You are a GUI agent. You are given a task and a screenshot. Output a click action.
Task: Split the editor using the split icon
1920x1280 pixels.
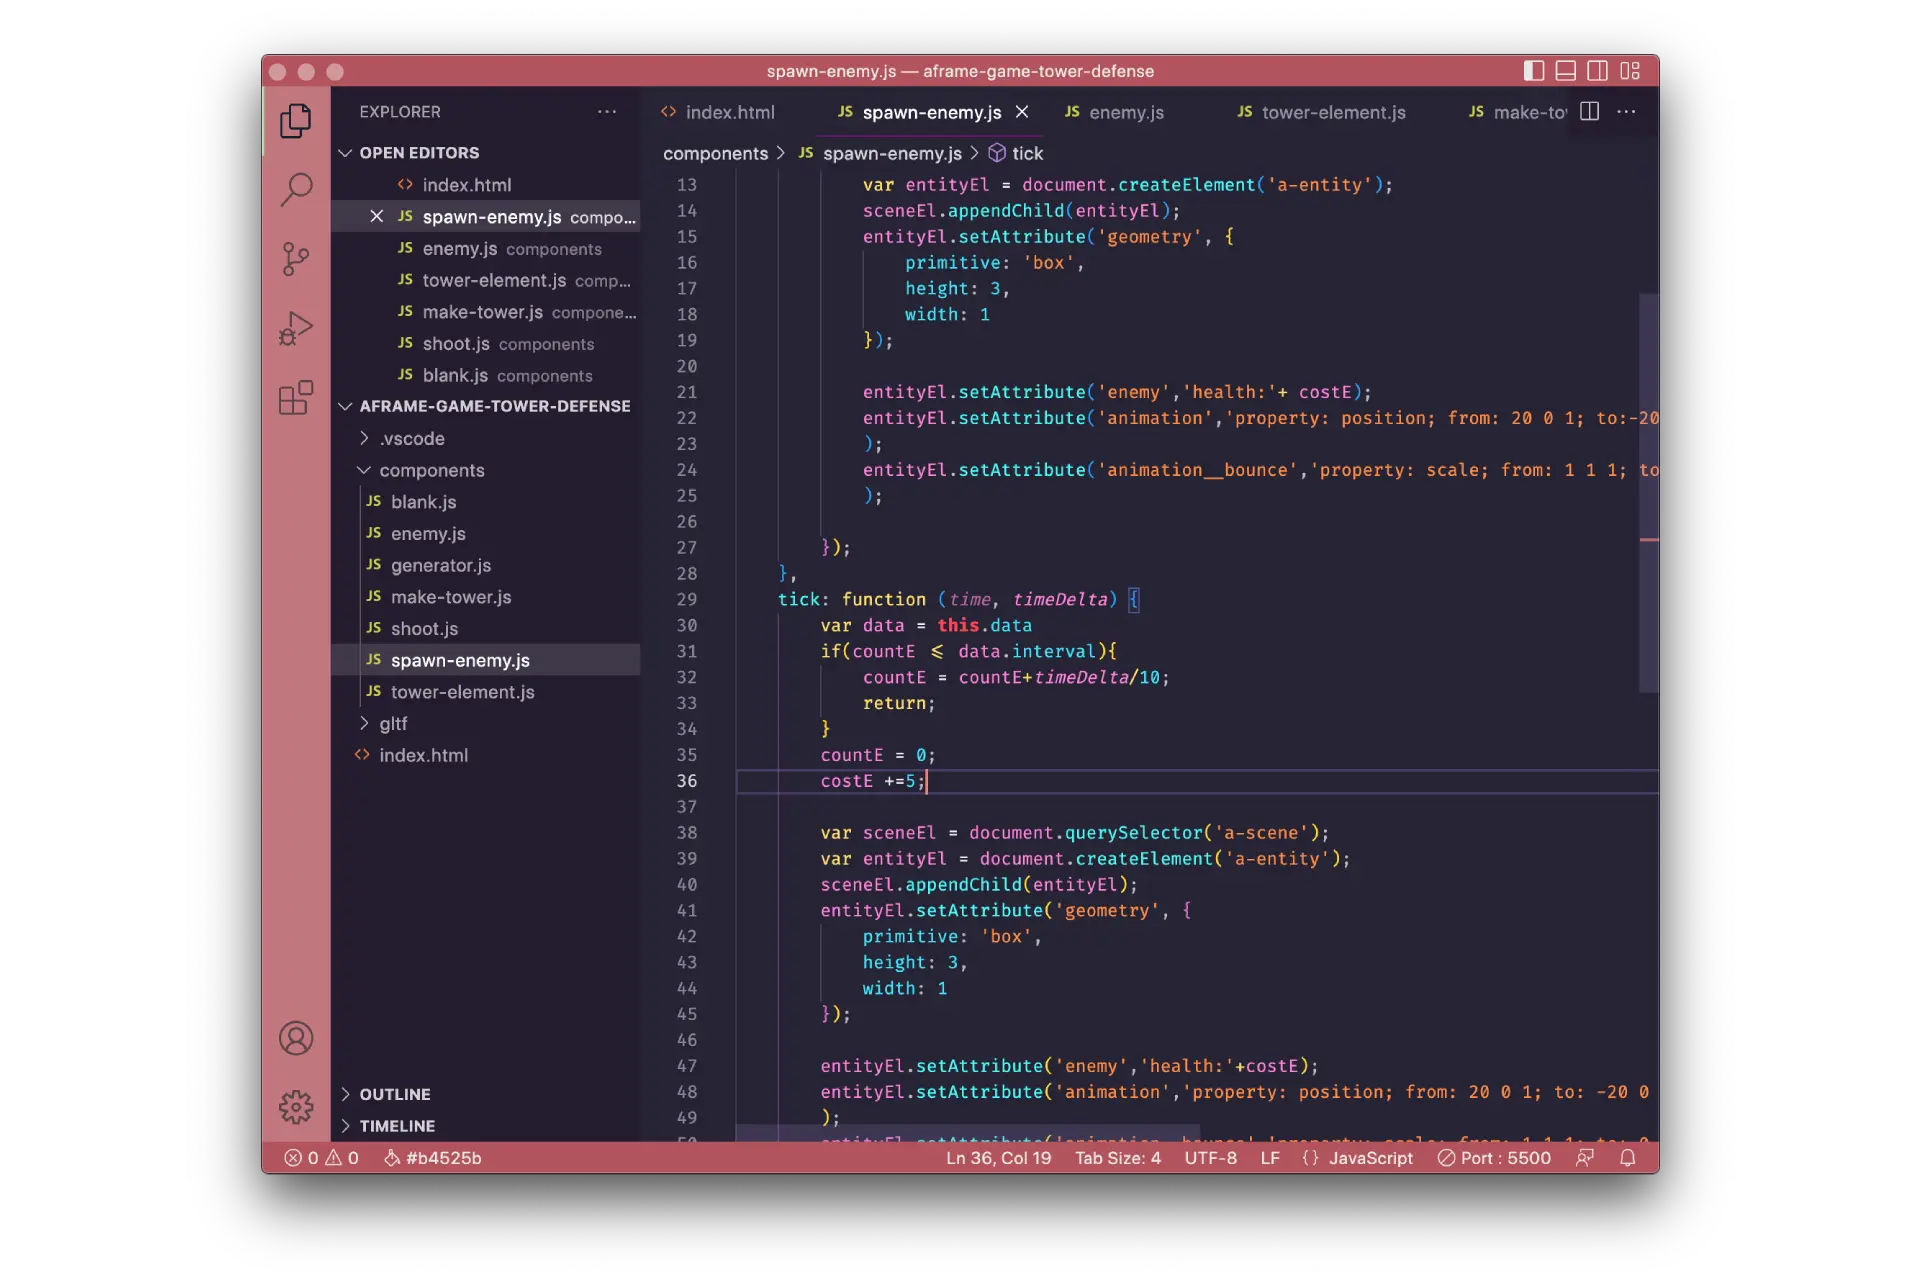[x=1589, y=112]
